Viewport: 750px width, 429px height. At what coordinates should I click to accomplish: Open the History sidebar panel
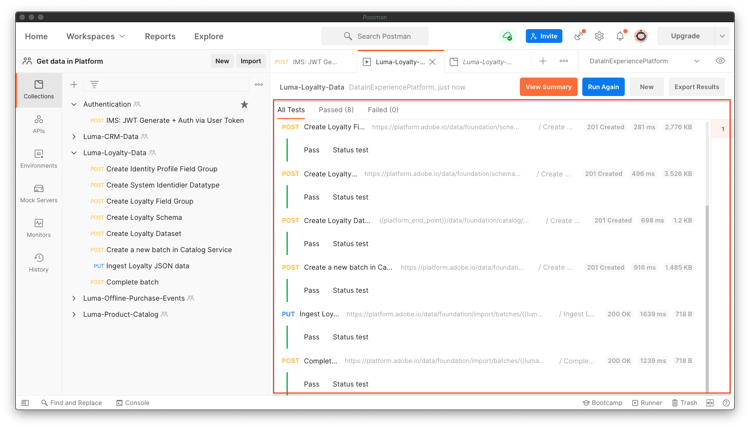pos(39,263)
